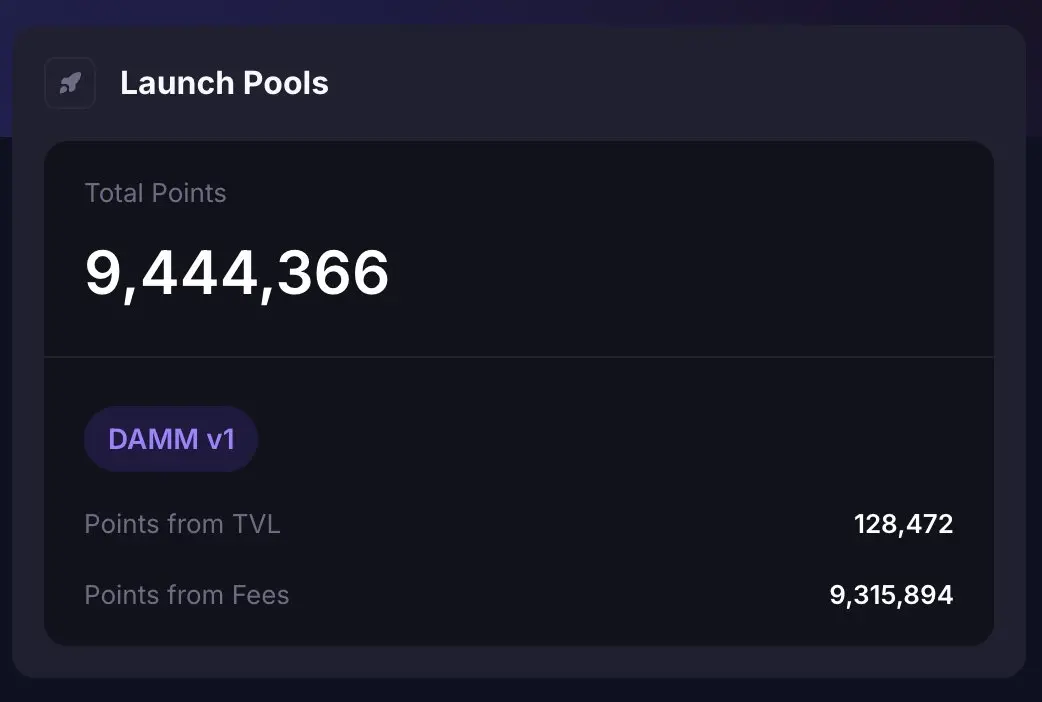The width and height of the screenshot is (1042, 702).
Task: Click the divider line under Total Points
Action: (518, 357)
